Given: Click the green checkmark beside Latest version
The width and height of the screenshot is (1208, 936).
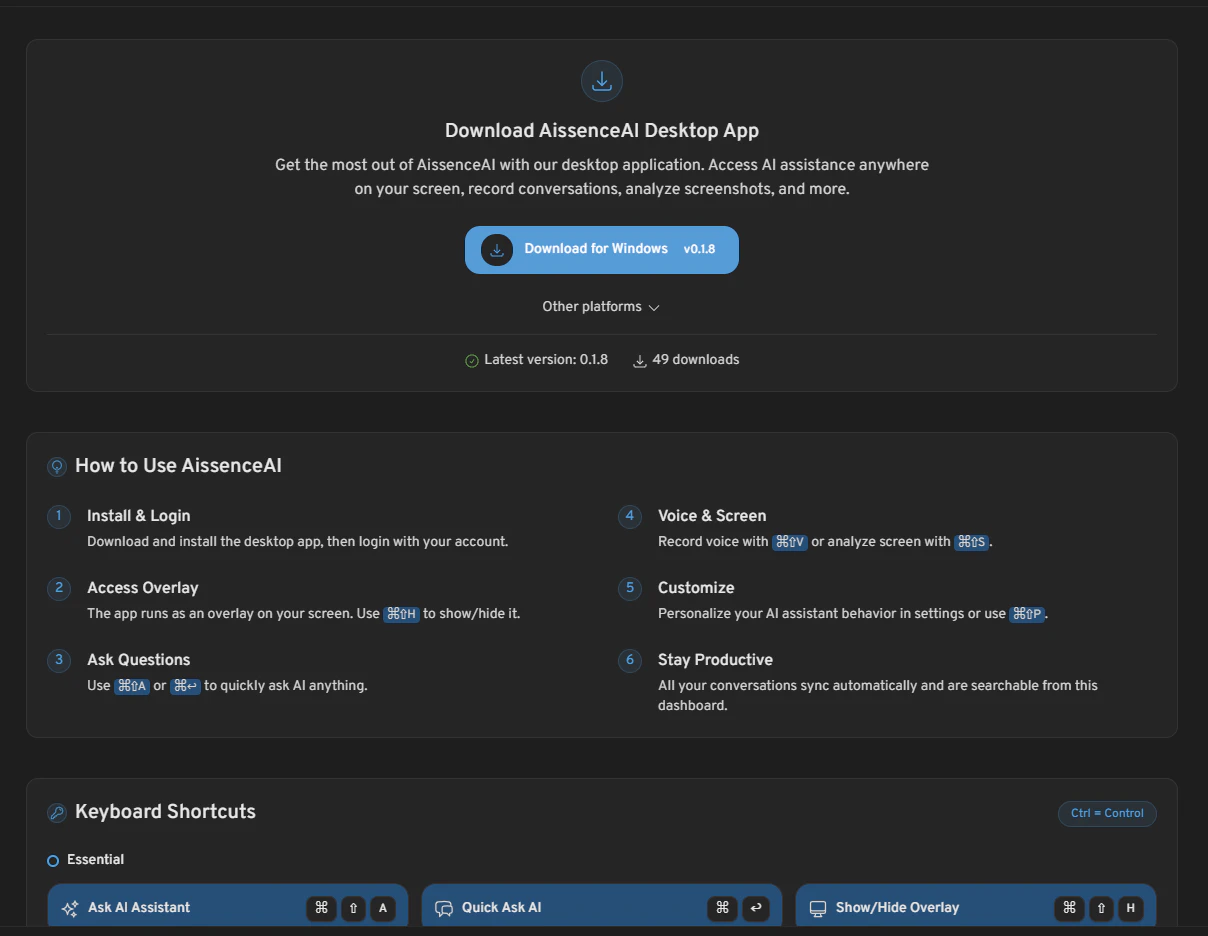Looking at the screenshot, I should tap(471, 359).
